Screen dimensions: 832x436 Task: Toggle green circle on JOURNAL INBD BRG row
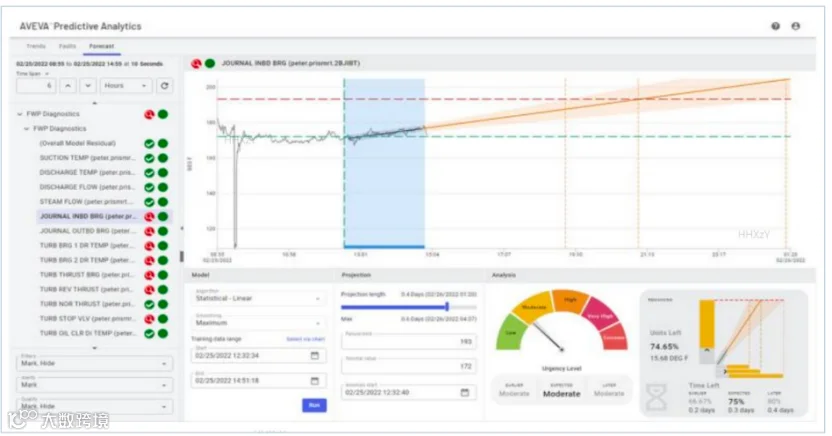click(163, 216)
